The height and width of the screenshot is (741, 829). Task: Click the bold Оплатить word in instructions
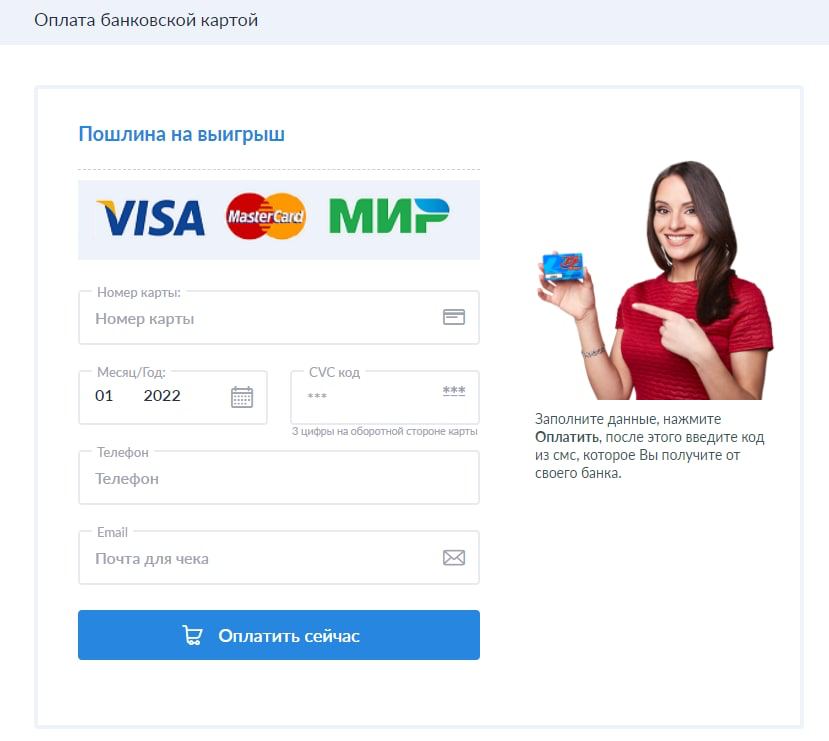[x=568, y=437]
